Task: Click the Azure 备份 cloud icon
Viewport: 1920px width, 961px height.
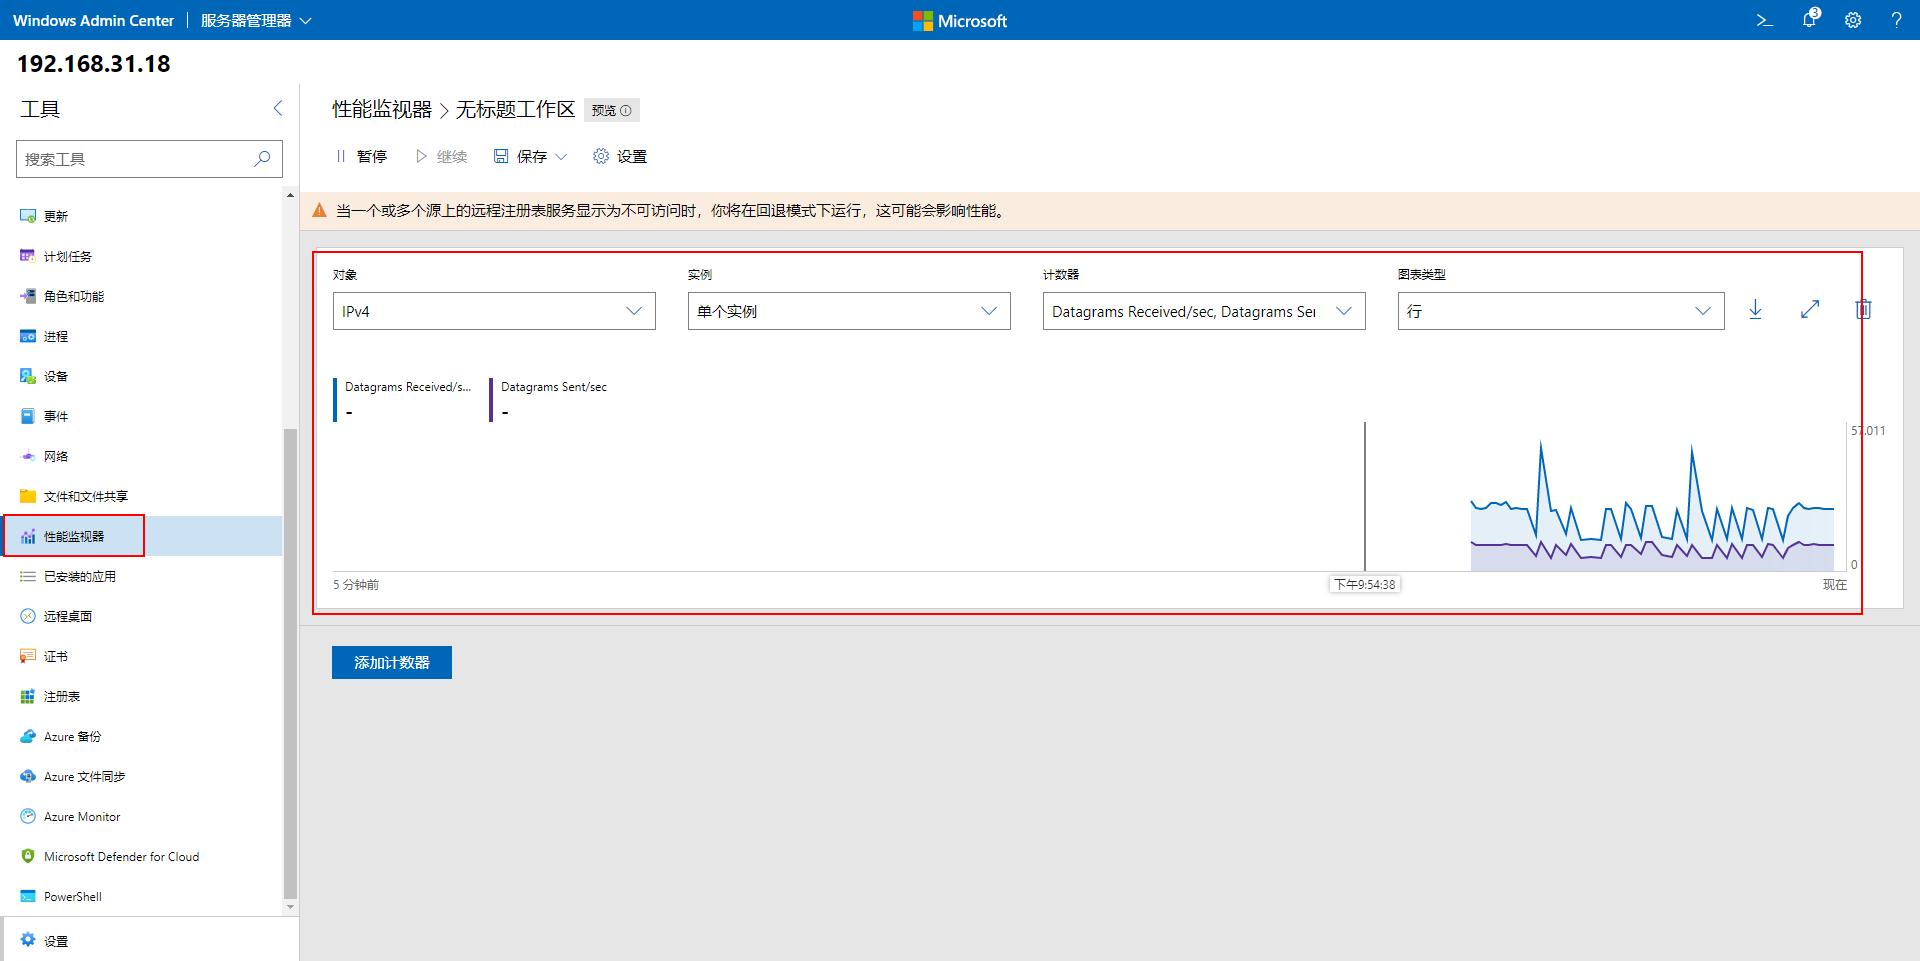Action: [28, 736]
